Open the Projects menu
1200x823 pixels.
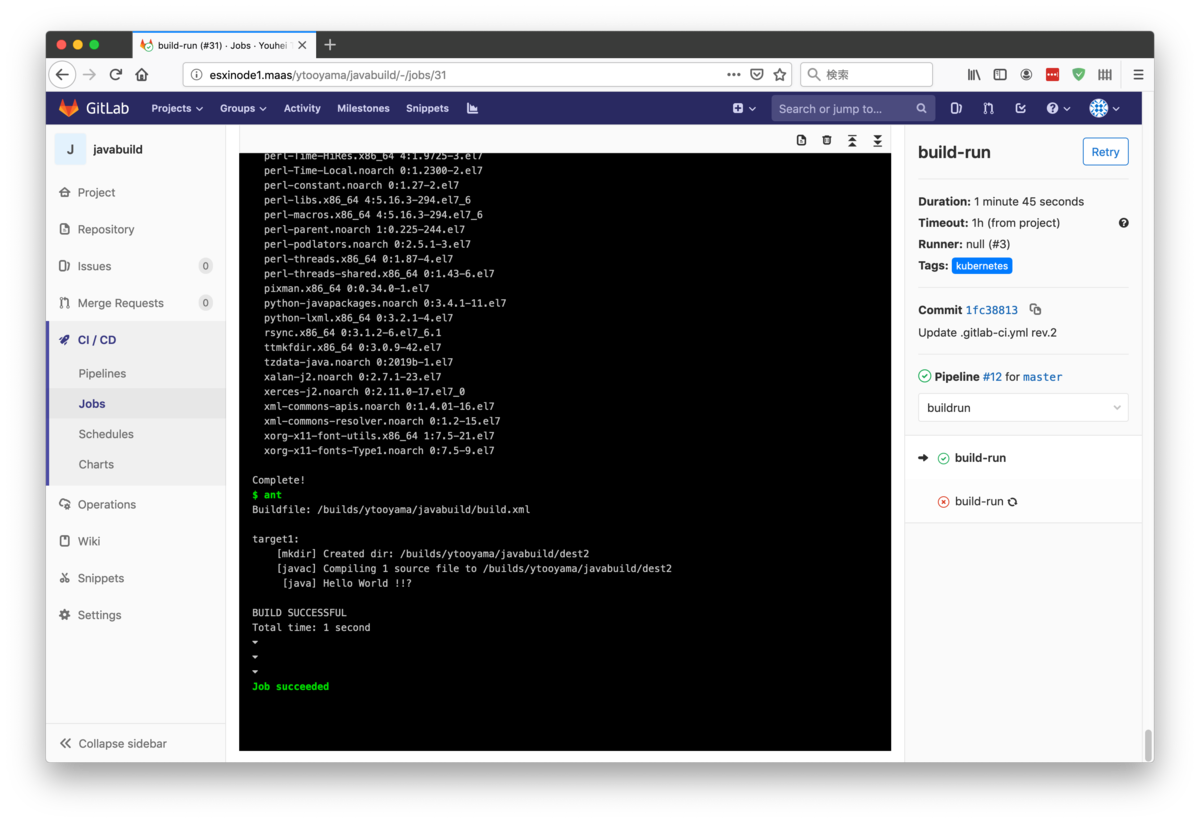tap(177, 108)
